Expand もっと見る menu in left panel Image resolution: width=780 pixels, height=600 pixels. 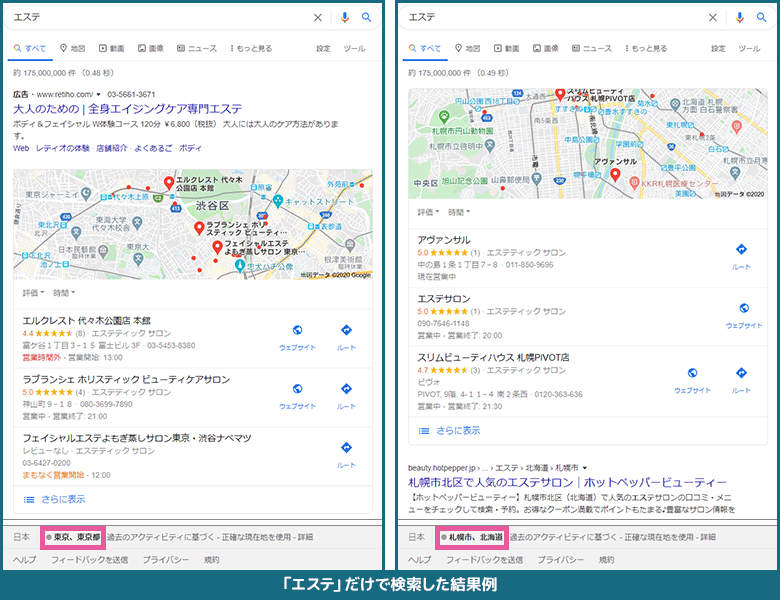[251, 48]
